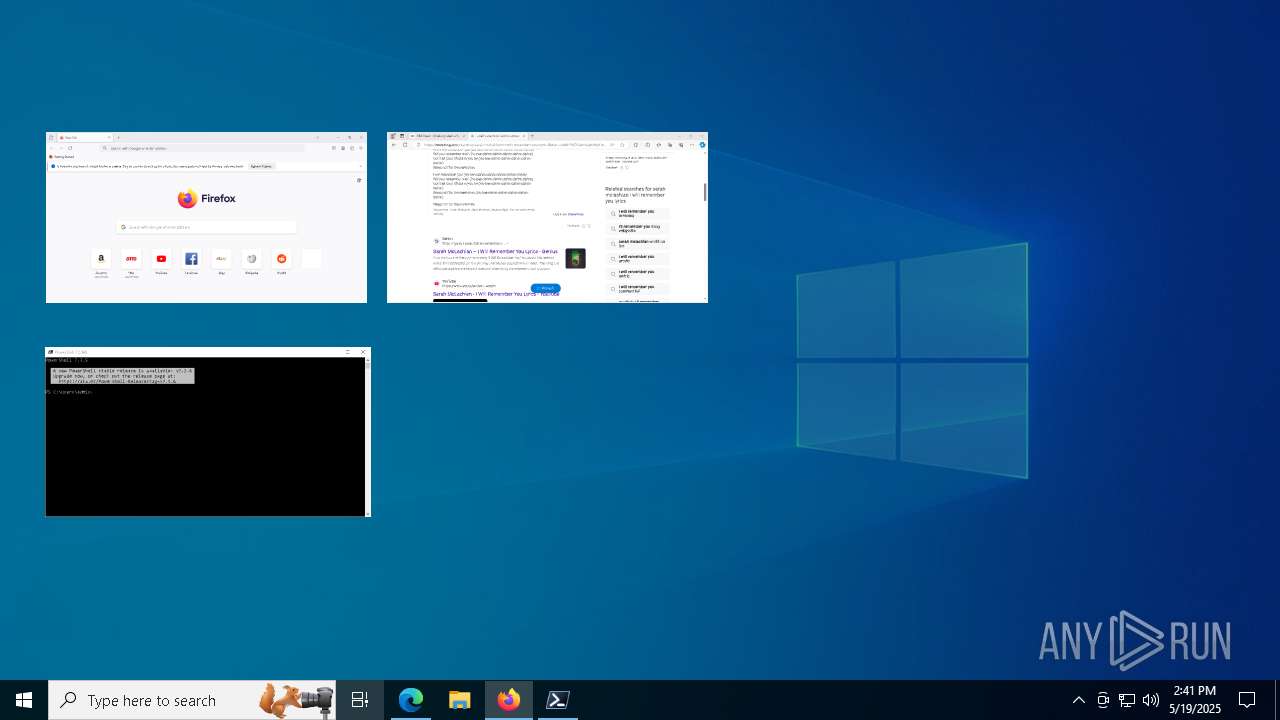
Task: Open the Action Center notifications icon
Action: tap(1248, 700)
